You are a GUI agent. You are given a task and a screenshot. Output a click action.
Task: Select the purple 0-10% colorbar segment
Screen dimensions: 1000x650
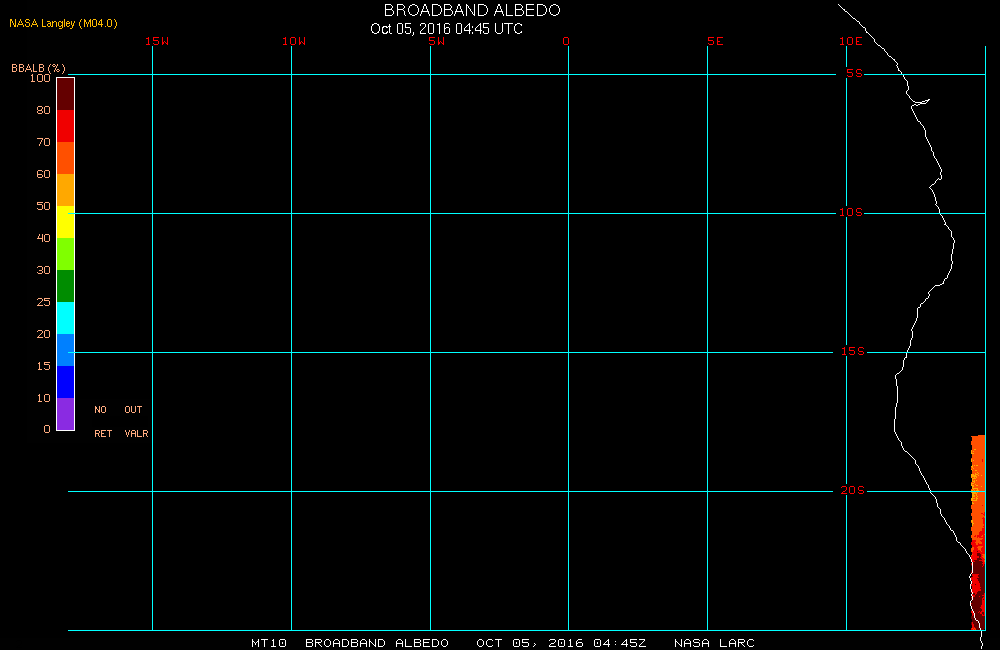66,413
